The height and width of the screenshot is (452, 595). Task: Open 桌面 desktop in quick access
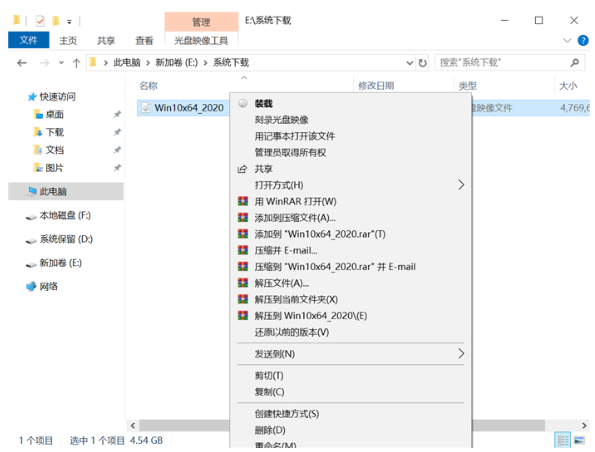[54, 114]
